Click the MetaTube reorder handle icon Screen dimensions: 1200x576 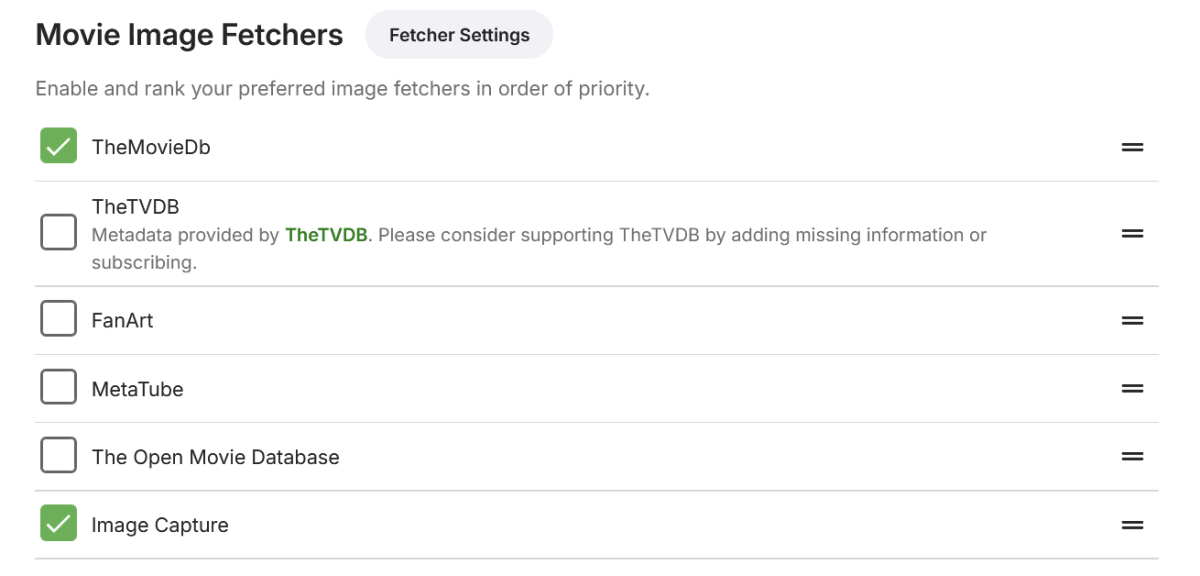tap(1132, 389)
